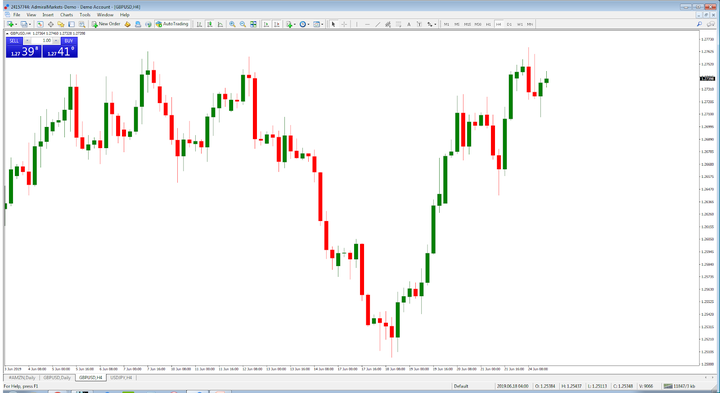This screenshot has width=720, height=393.
Task: Click the New Order button
Action: click(x=106, y=24)
